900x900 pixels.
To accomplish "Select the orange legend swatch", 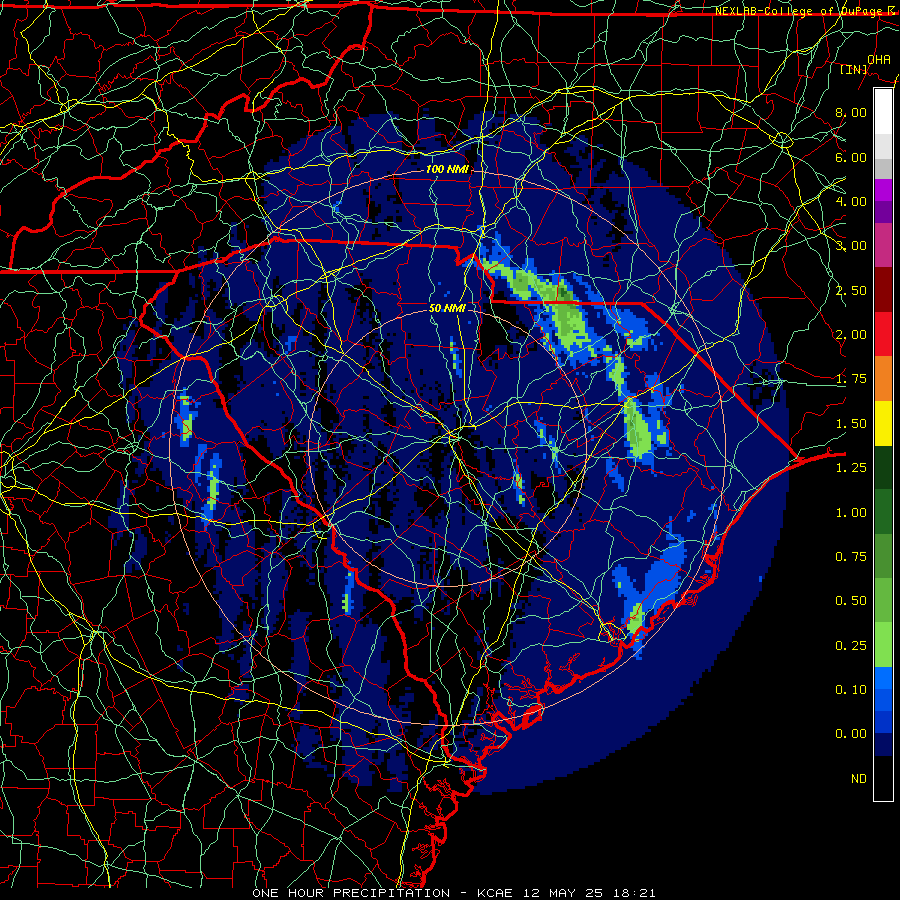I will (883, 379).
